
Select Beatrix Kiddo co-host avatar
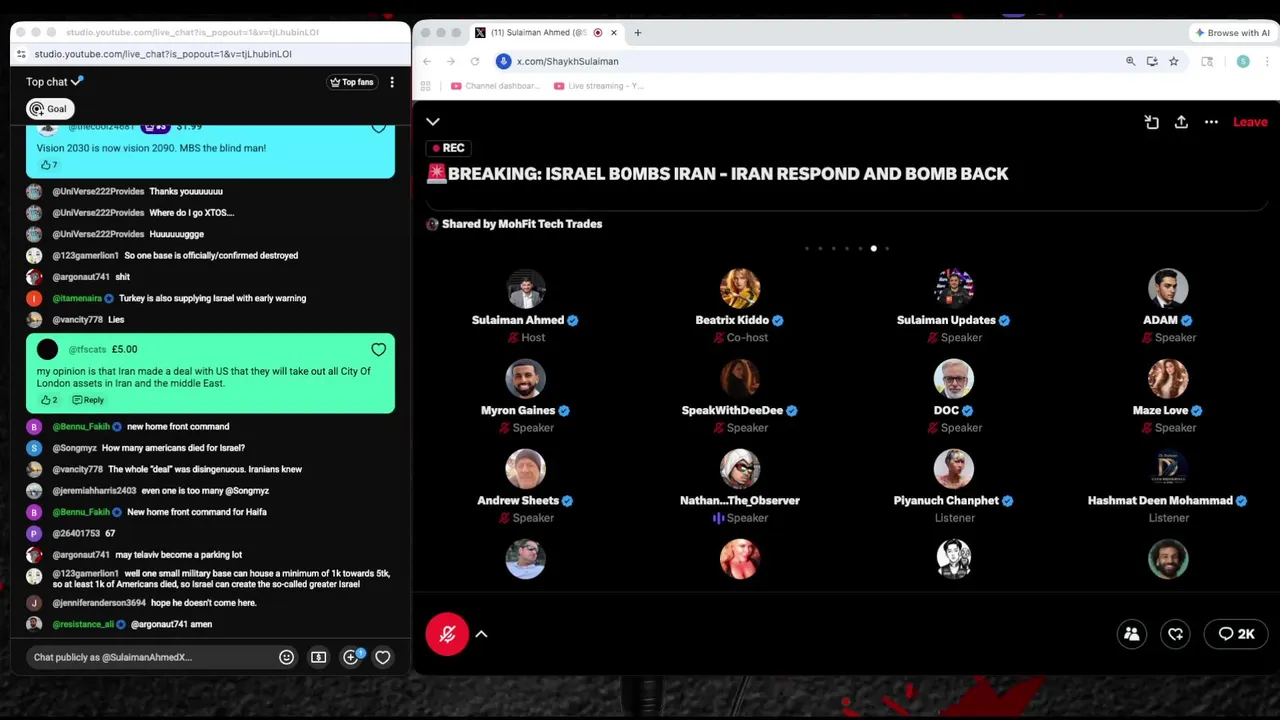739,289
